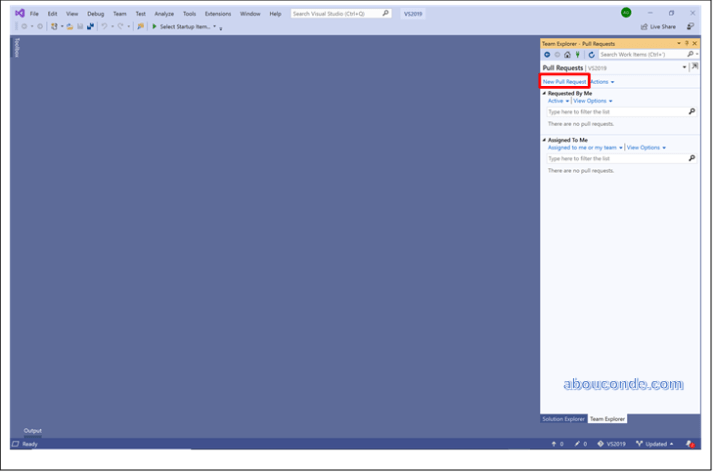Viewport: 714px width, 472px height.
Task: Click the unpublished commits indicator in status bar
Action: point(557,444)
